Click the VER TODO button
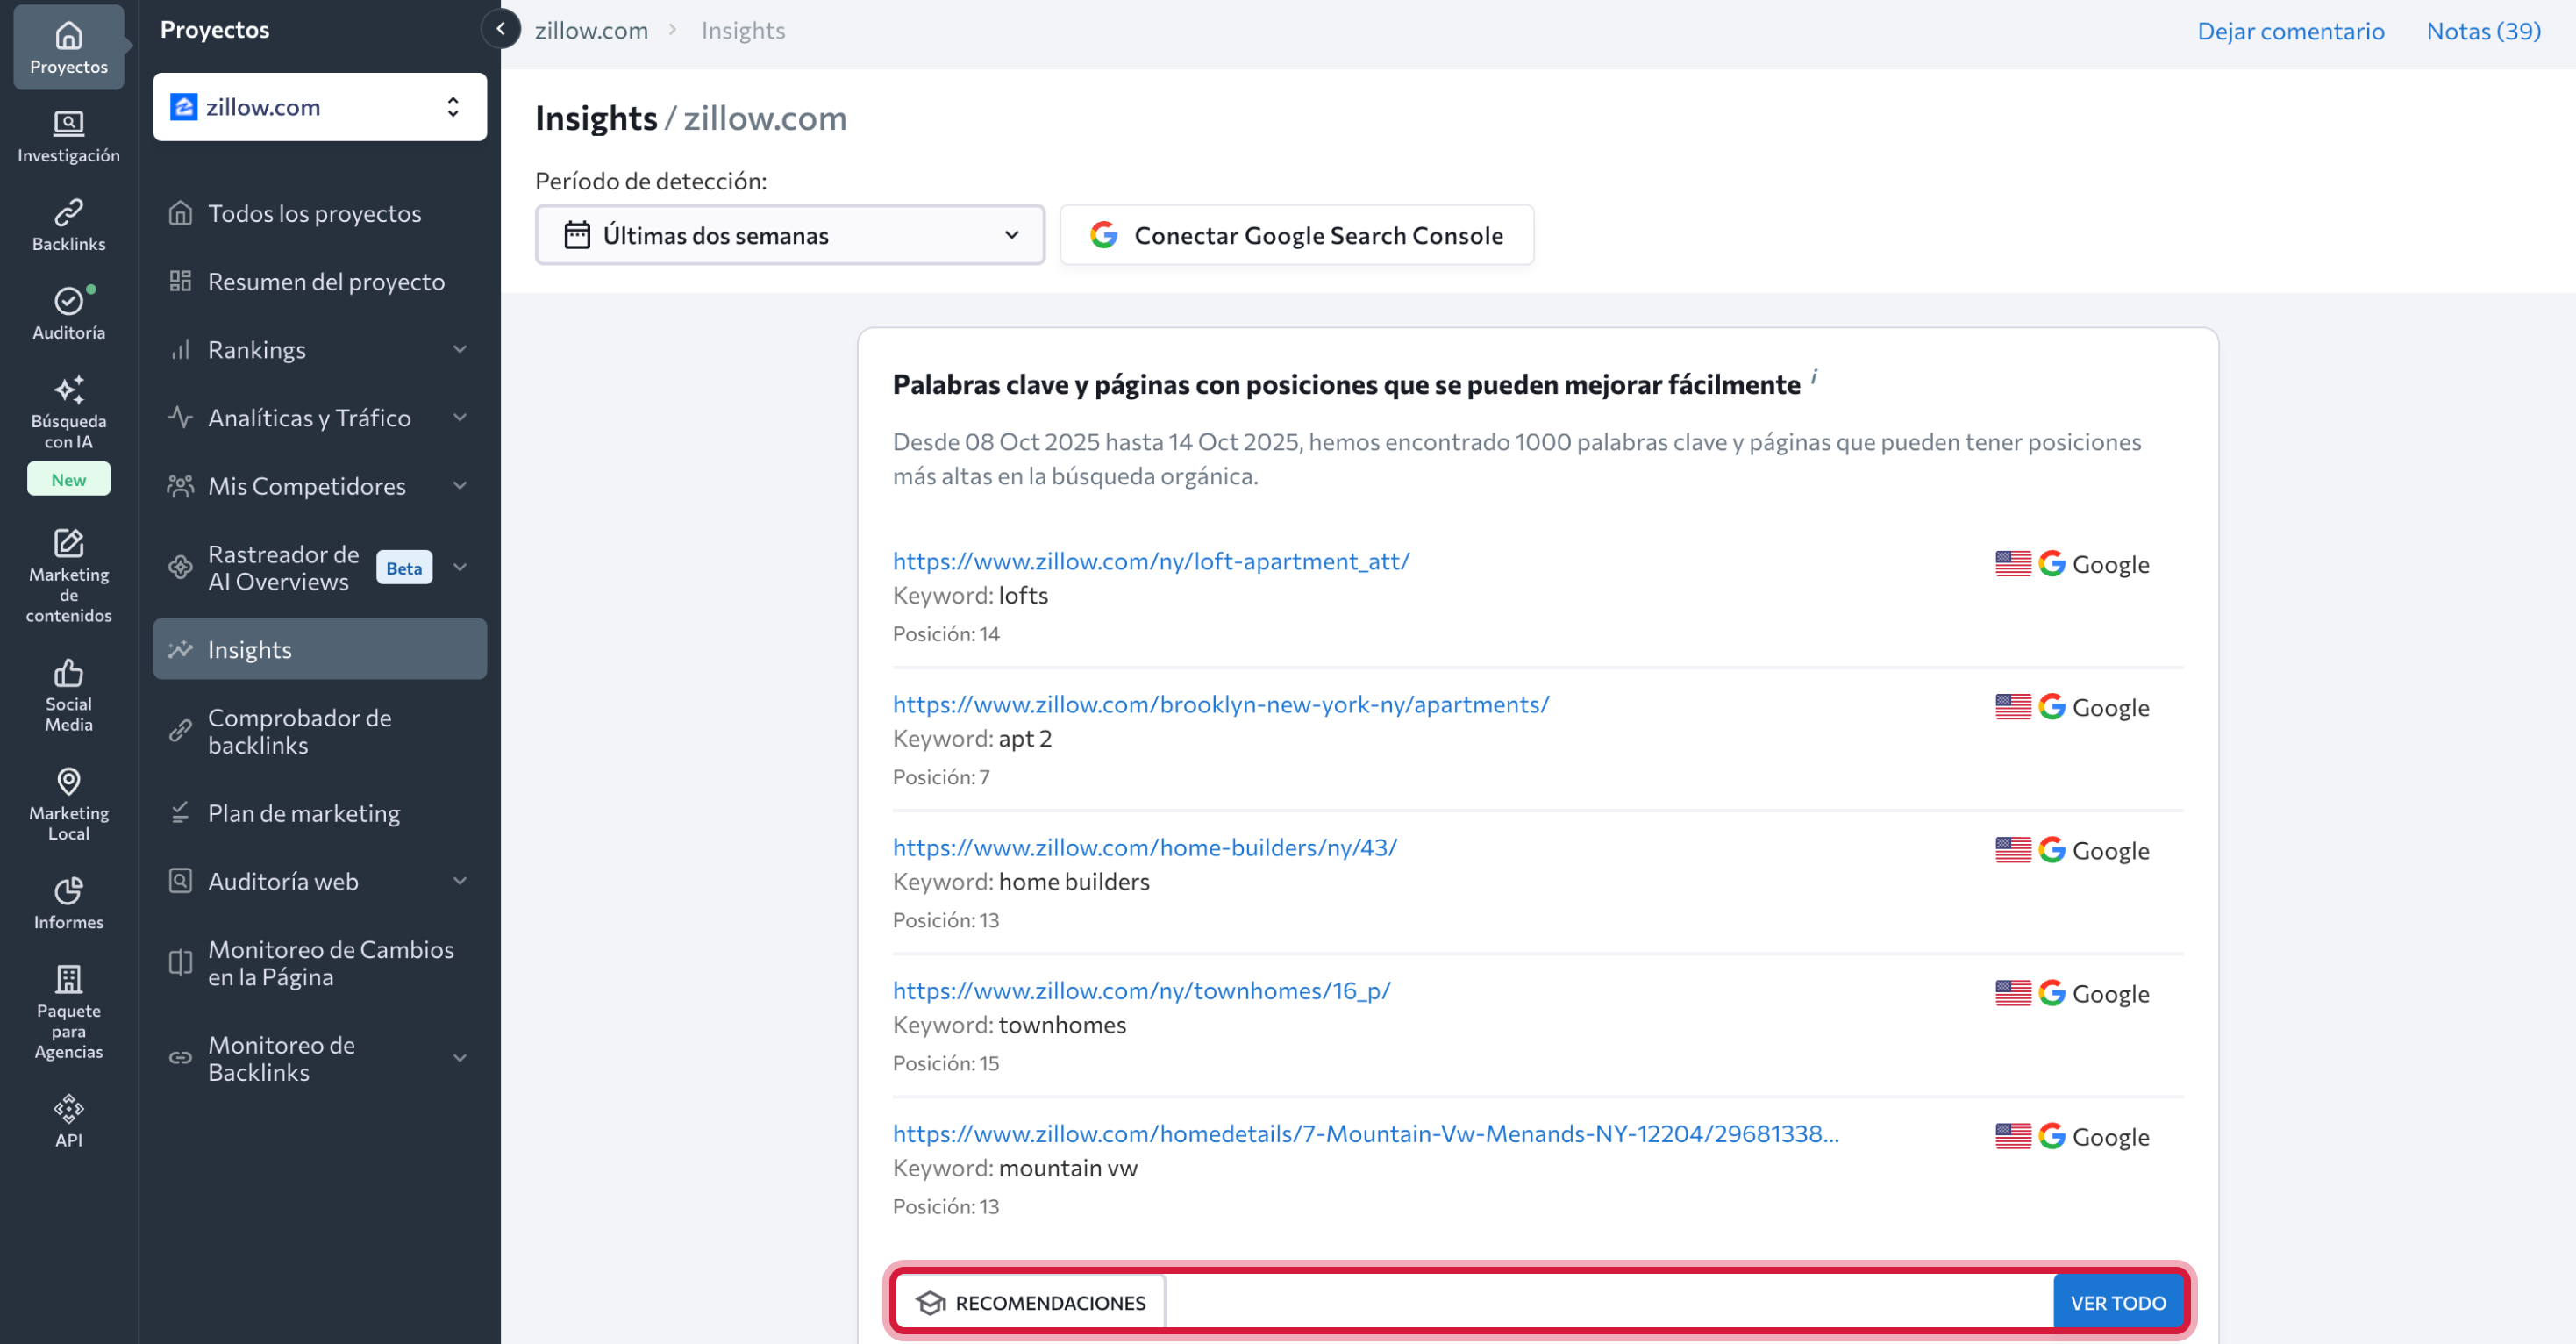This screenshot has width=2576, height=1344. (2116, 1302)
